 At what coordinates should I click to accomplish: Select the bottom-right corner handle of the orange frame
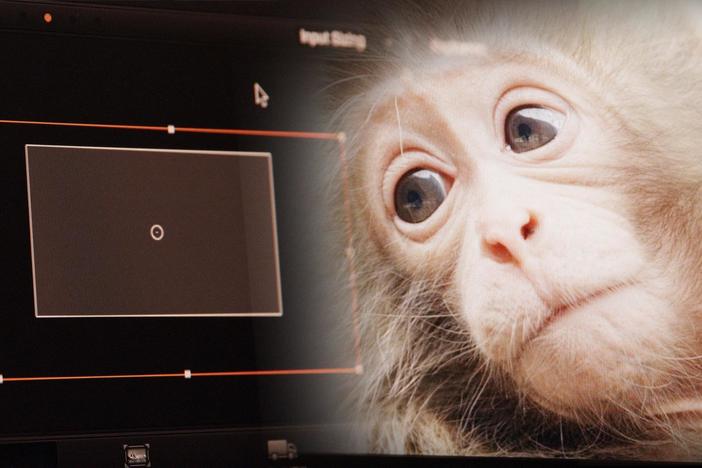359,369
